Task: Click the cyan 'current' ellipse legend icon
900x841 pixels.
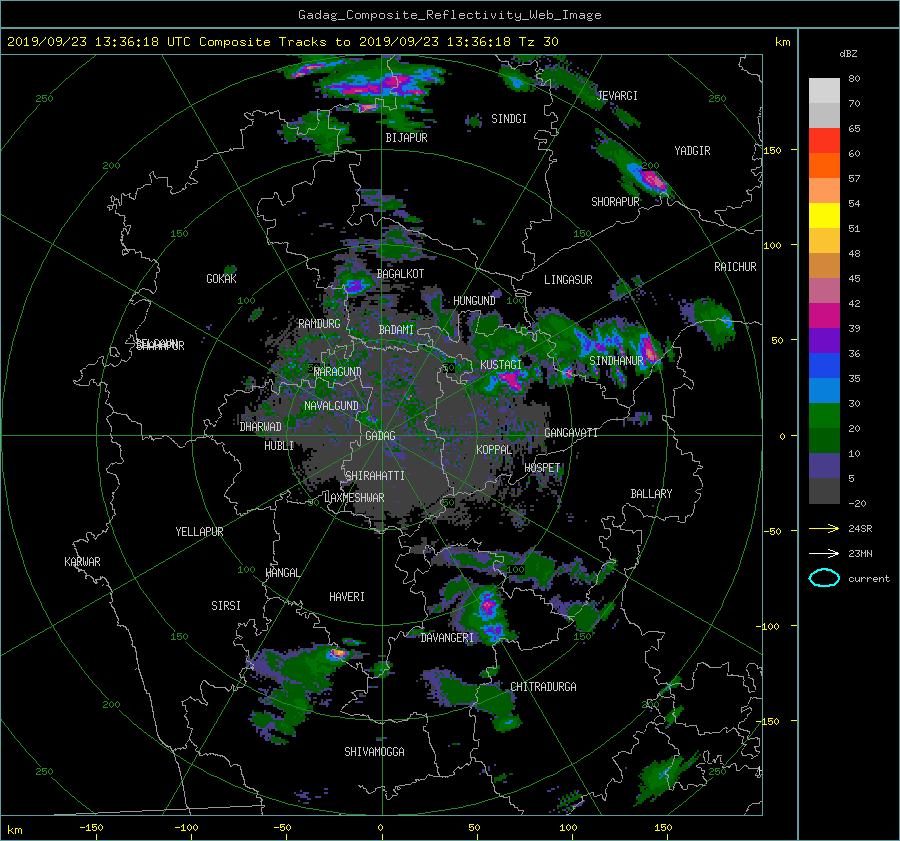Action: (x=824, y=578)
